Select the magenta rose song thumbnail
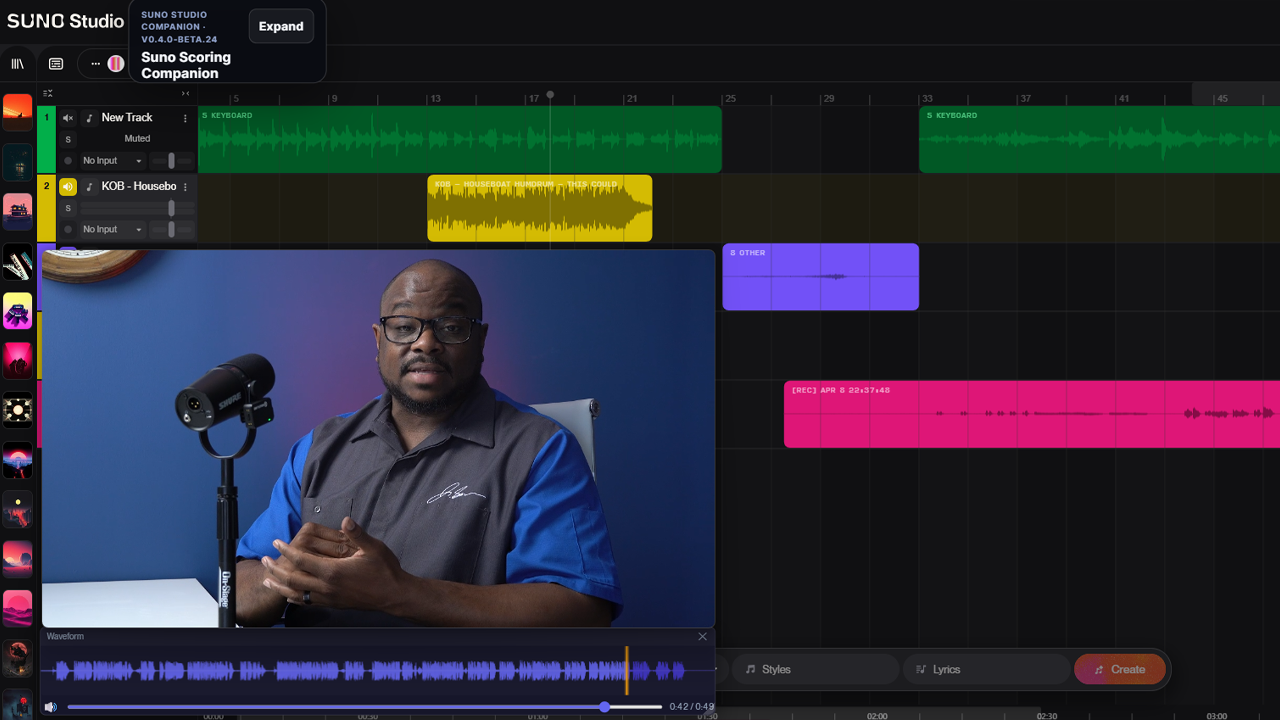Viewport: 1280px width, 720px height. pyautogui.click(x=18, y=361)
